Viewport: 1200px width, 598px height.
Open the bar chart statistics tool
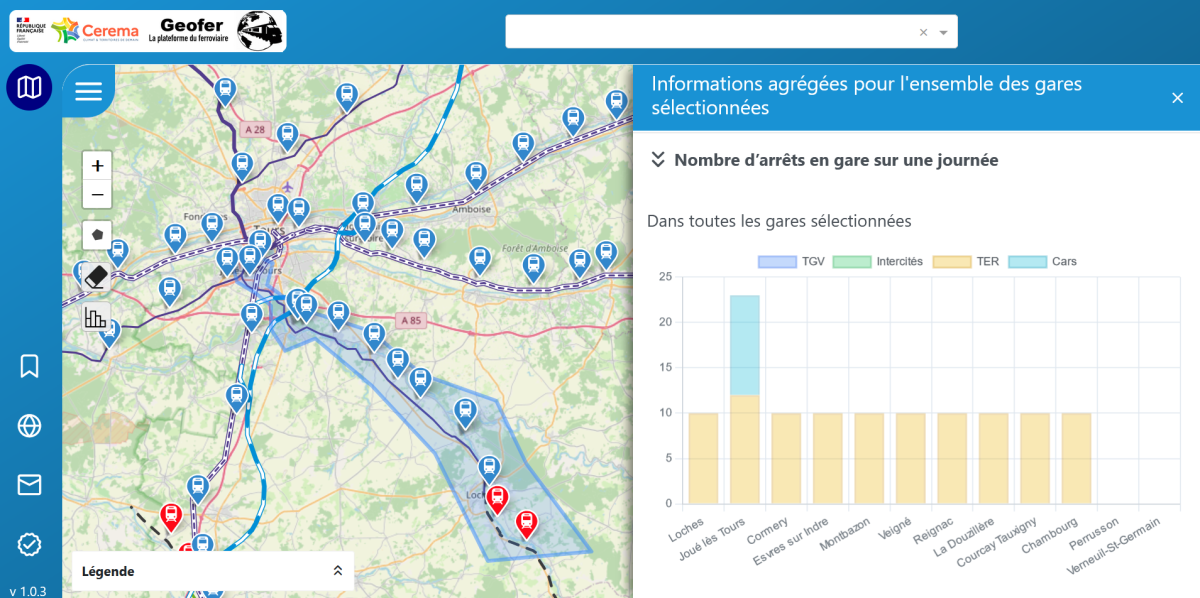click(96, 318)
